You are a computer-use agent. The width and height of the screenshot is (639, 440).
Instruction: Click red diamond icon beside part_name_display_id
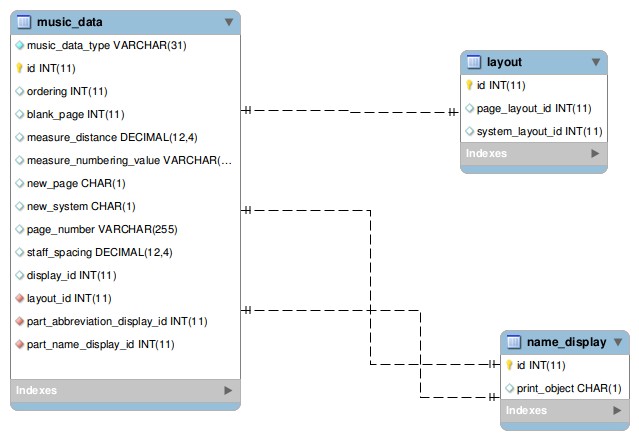pyautogui.click(x=19, y=344)
